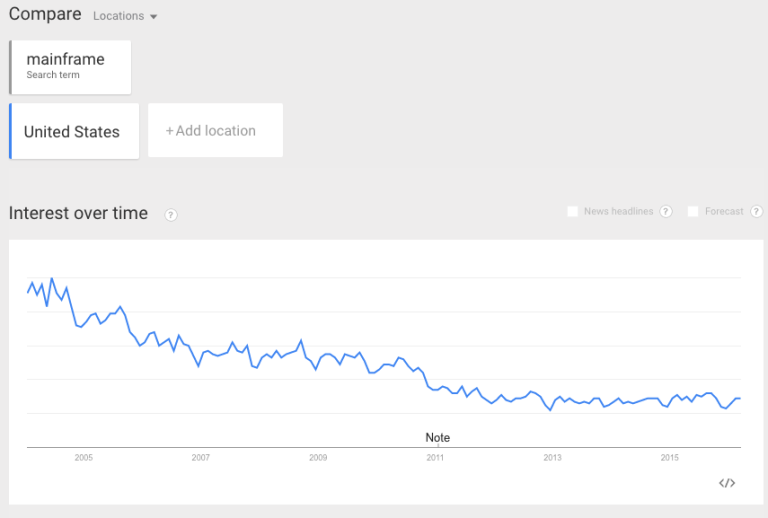Screen dimensions: 768x518
Task: Click the Interest over time heading
Action: (x=78, y=213)
